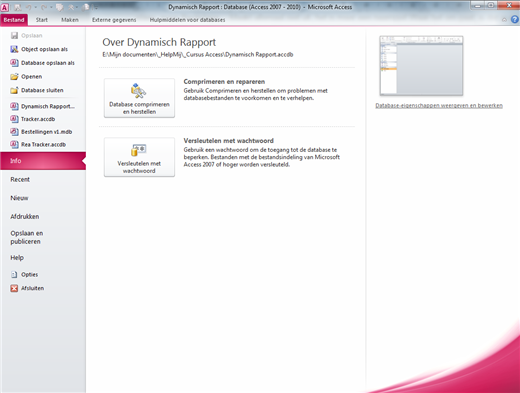Select Help in the backstage menu
This screenshot has width=520, height=393.
pos(43,258)
